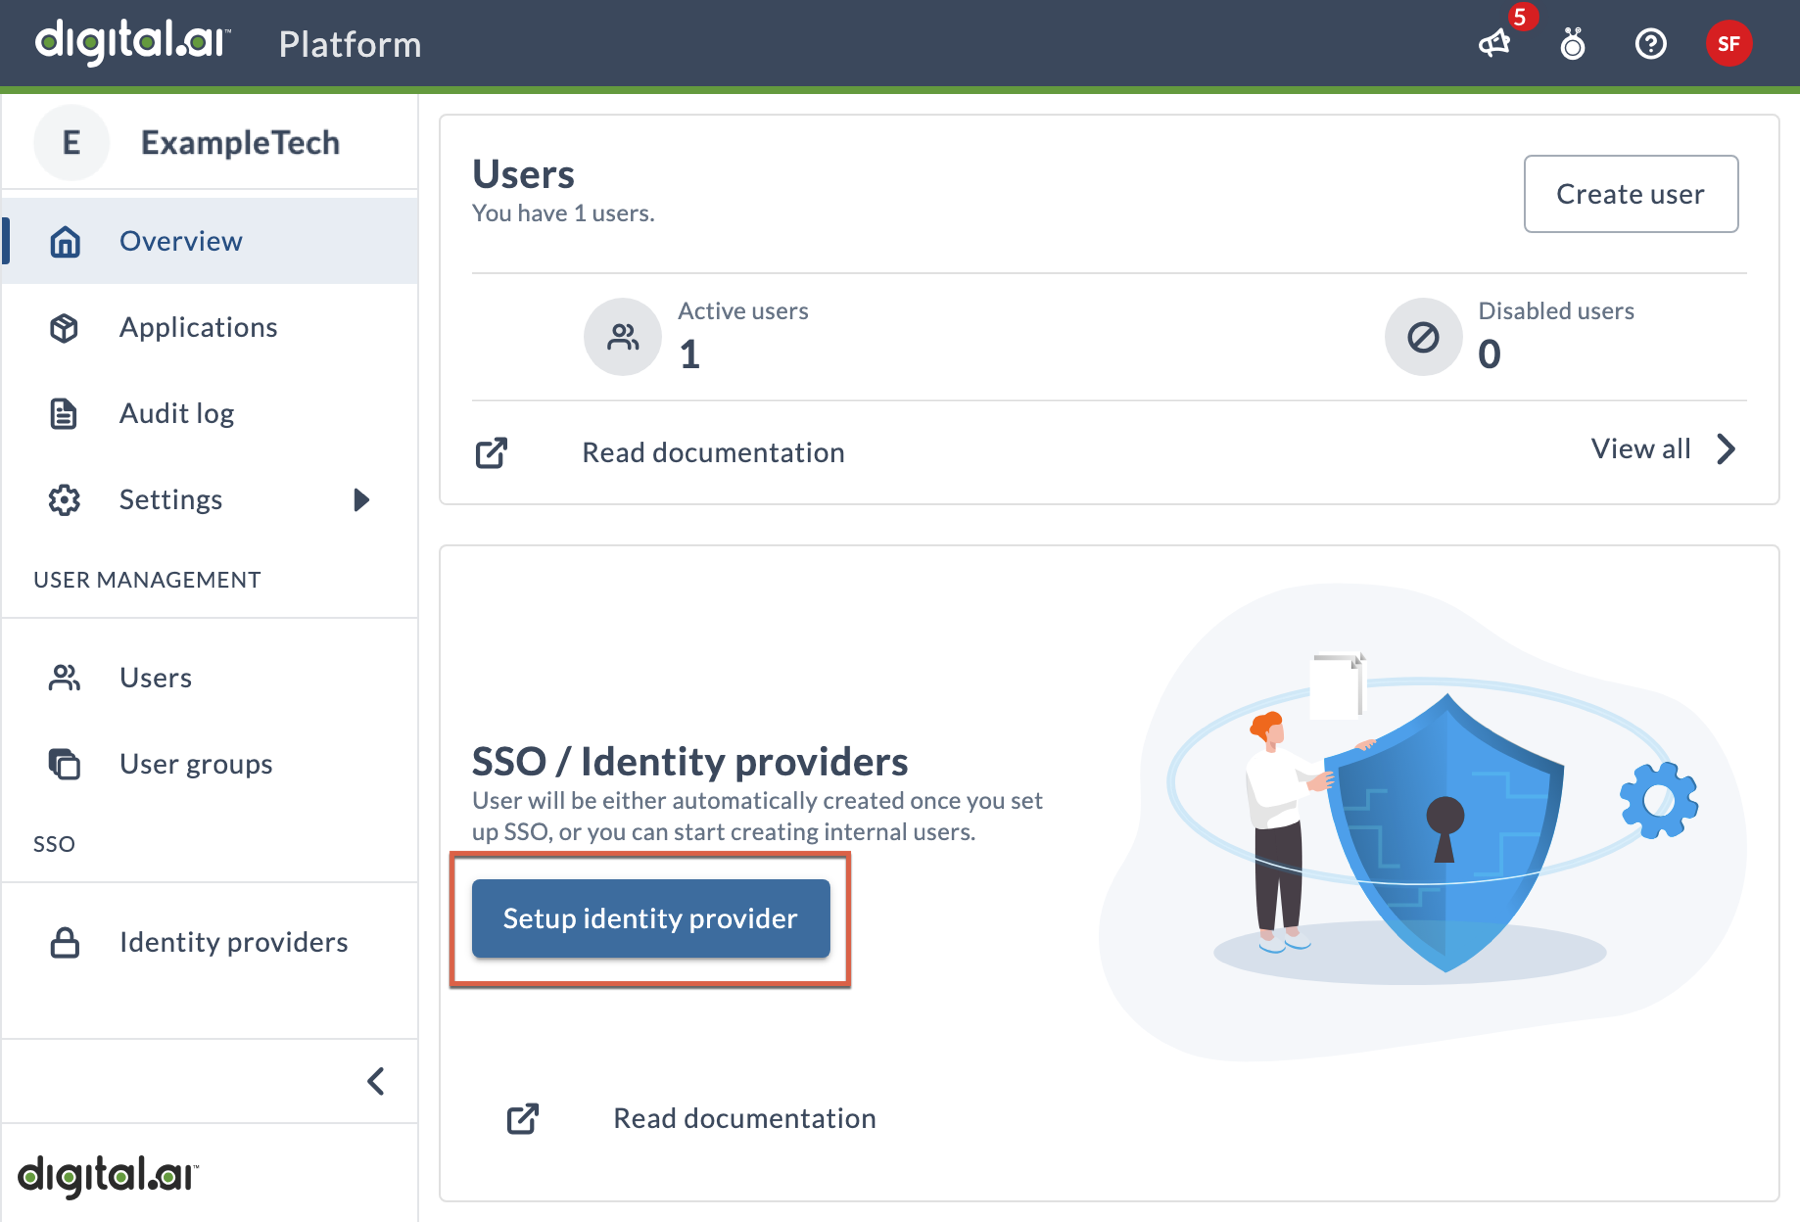The width and height of the screenshot is (1800, 1222).
Task: Click the Create user button
Action: (1631, 194)
